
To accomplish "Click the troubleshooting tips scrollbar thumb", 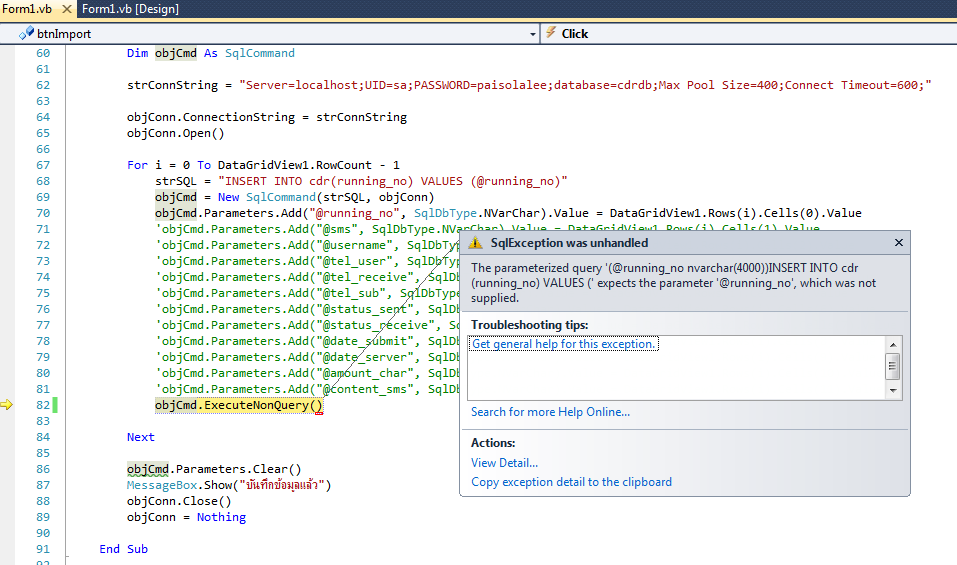I will click(x=893, y=365).
